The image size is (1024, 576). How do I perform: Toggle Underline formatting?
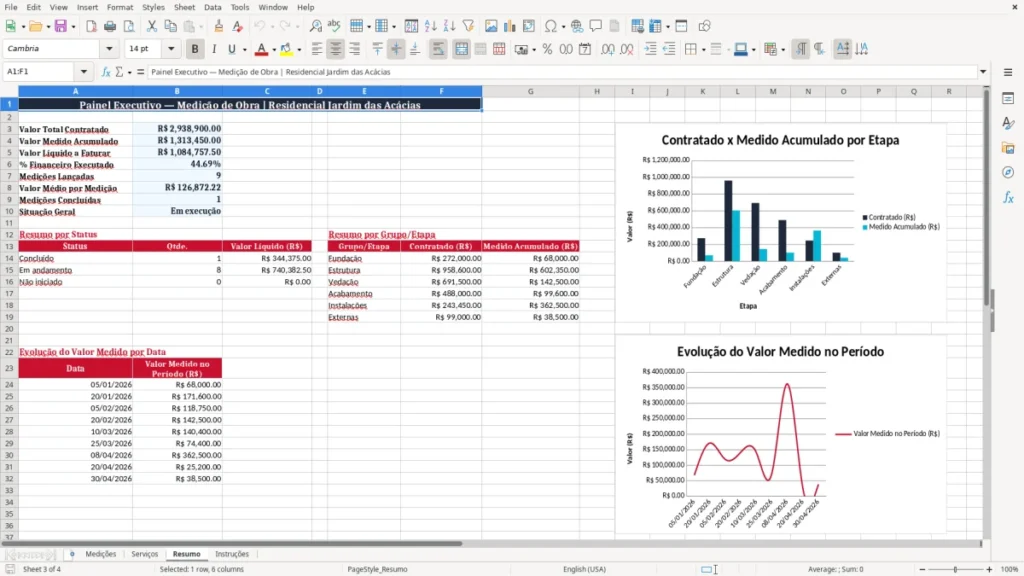click(231, 49)
